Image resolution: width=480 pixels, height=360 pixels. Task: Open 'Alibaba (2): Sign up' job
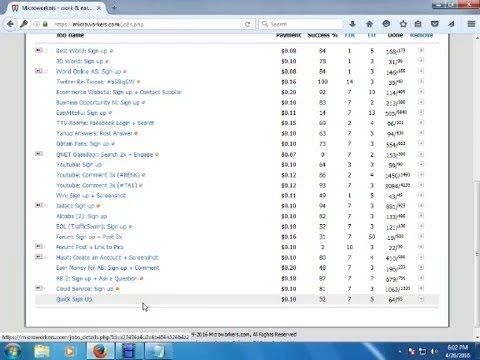[x=81, y=216]
